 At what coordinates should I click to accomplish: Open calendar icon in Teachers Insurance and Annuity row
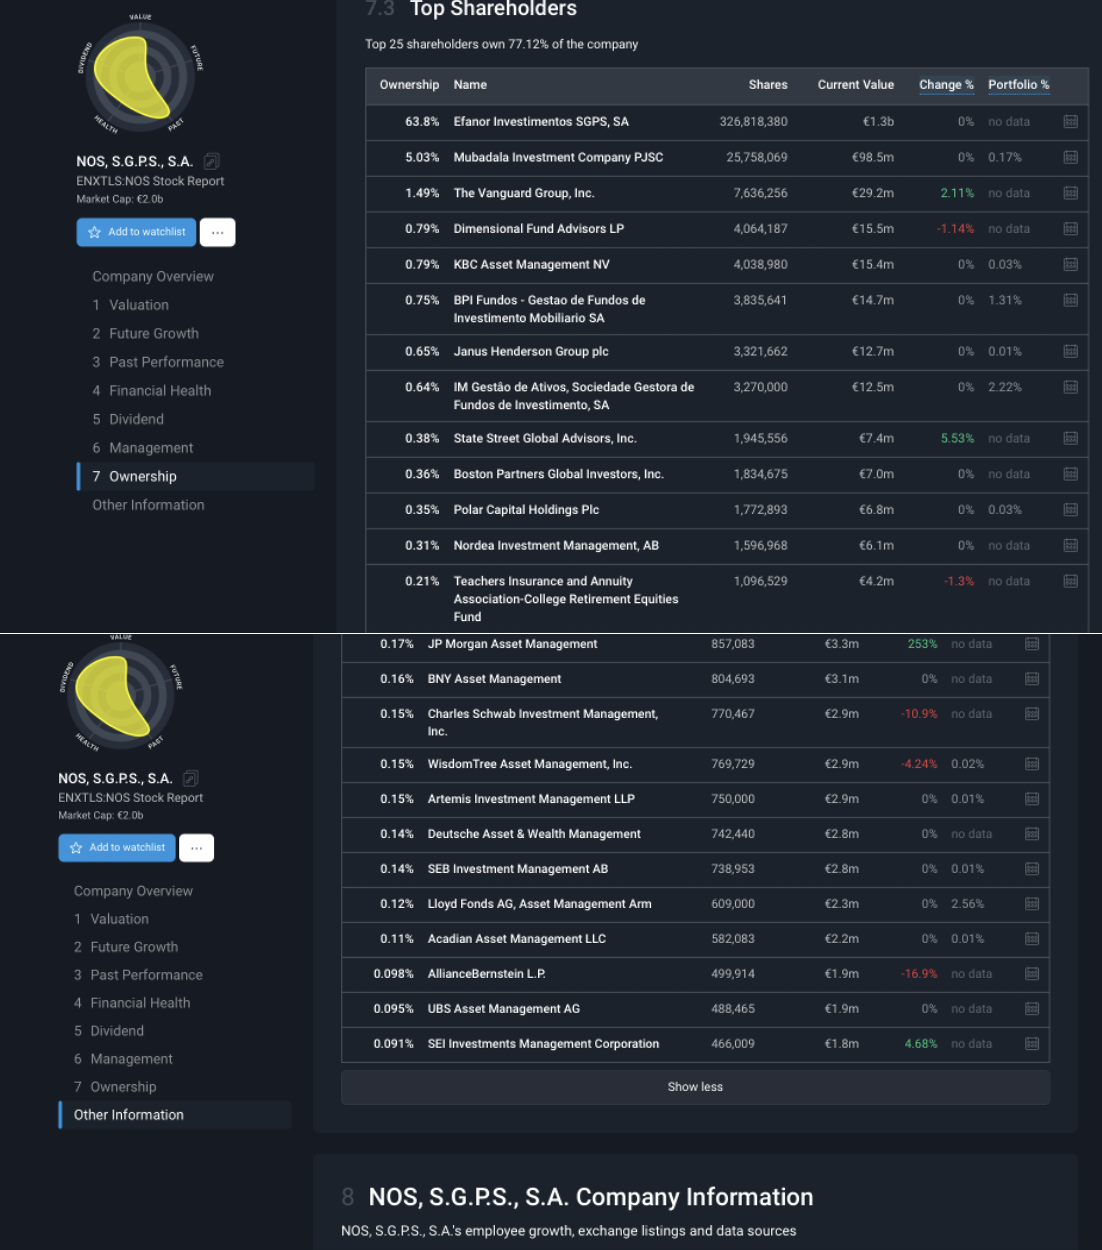(1070, 581)
